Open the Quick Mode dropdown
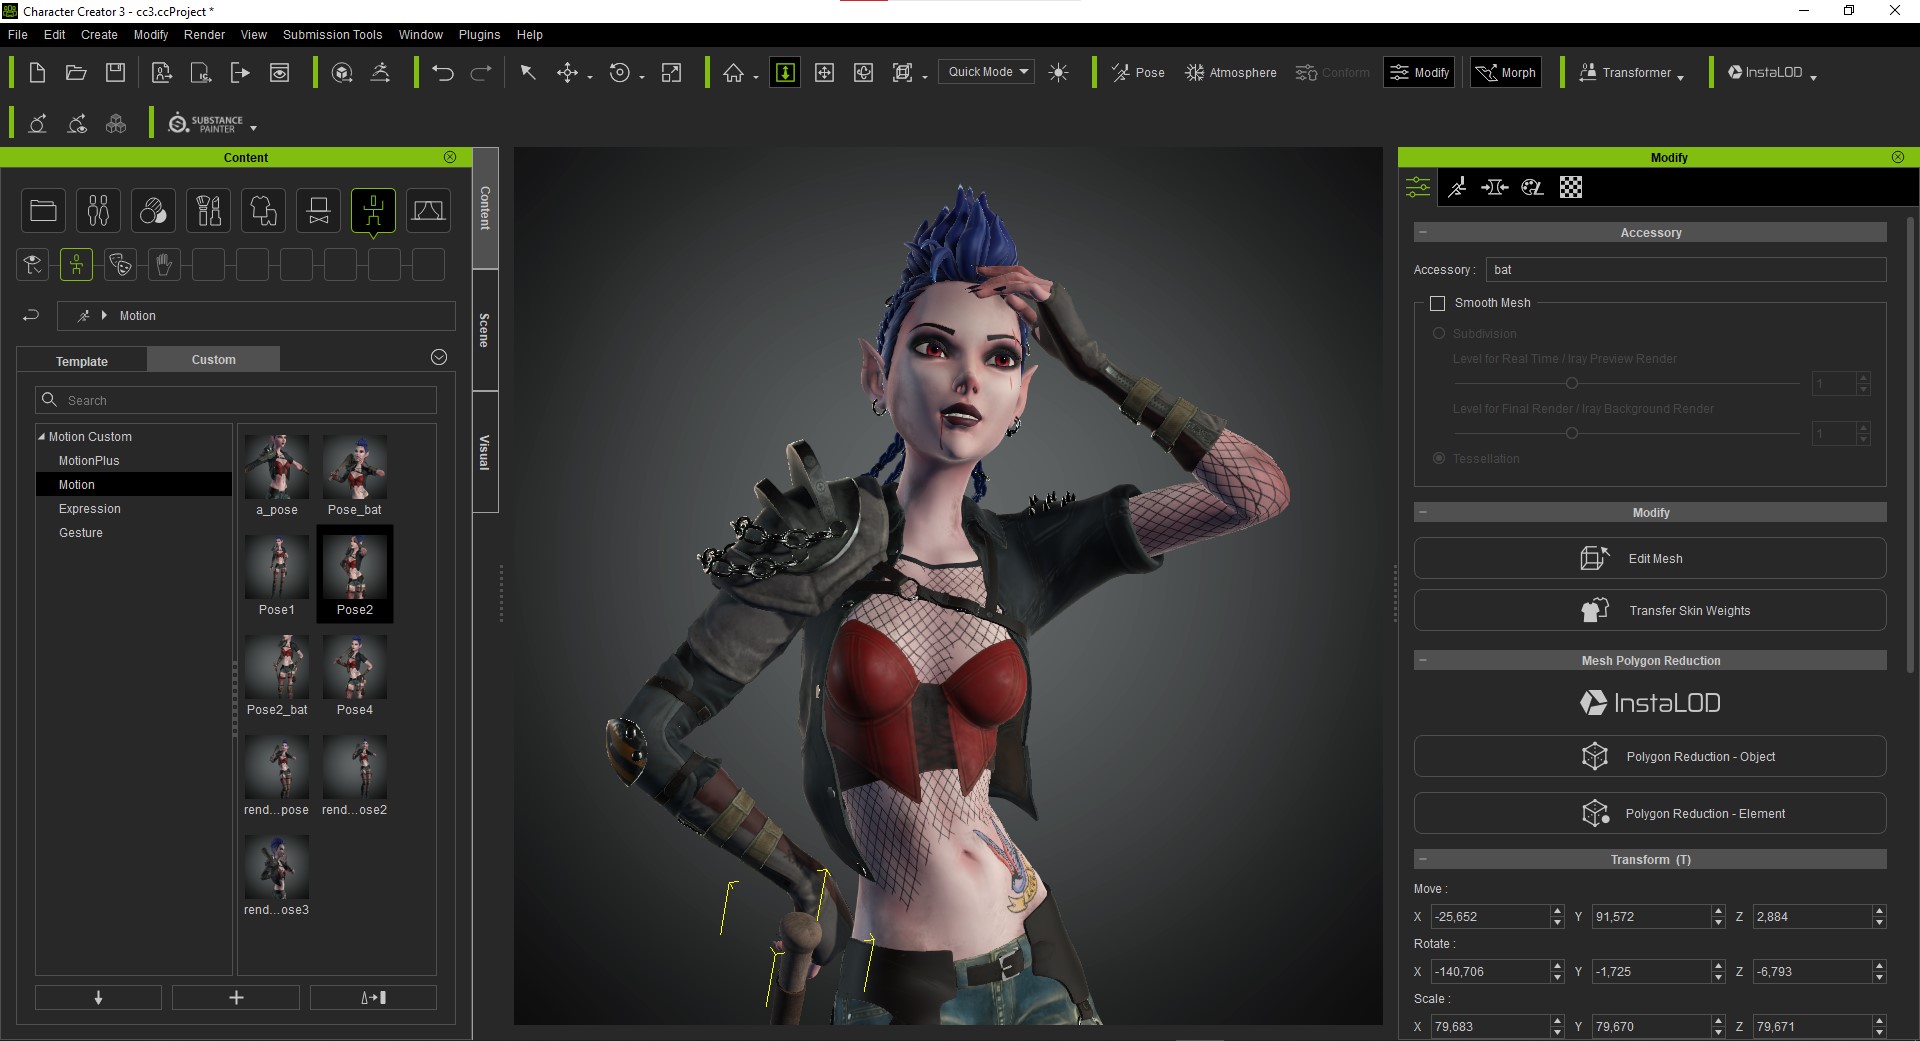The height and width of the screenshot is (1041, 1920). [987, 72]
